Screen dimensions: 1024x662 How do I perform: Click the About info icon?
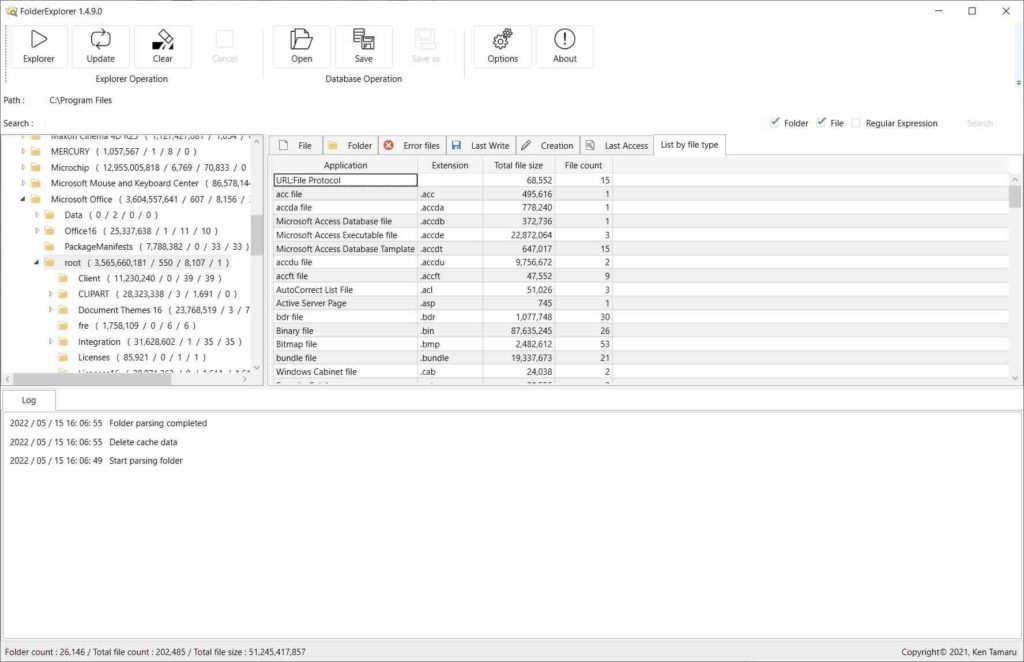564,40
